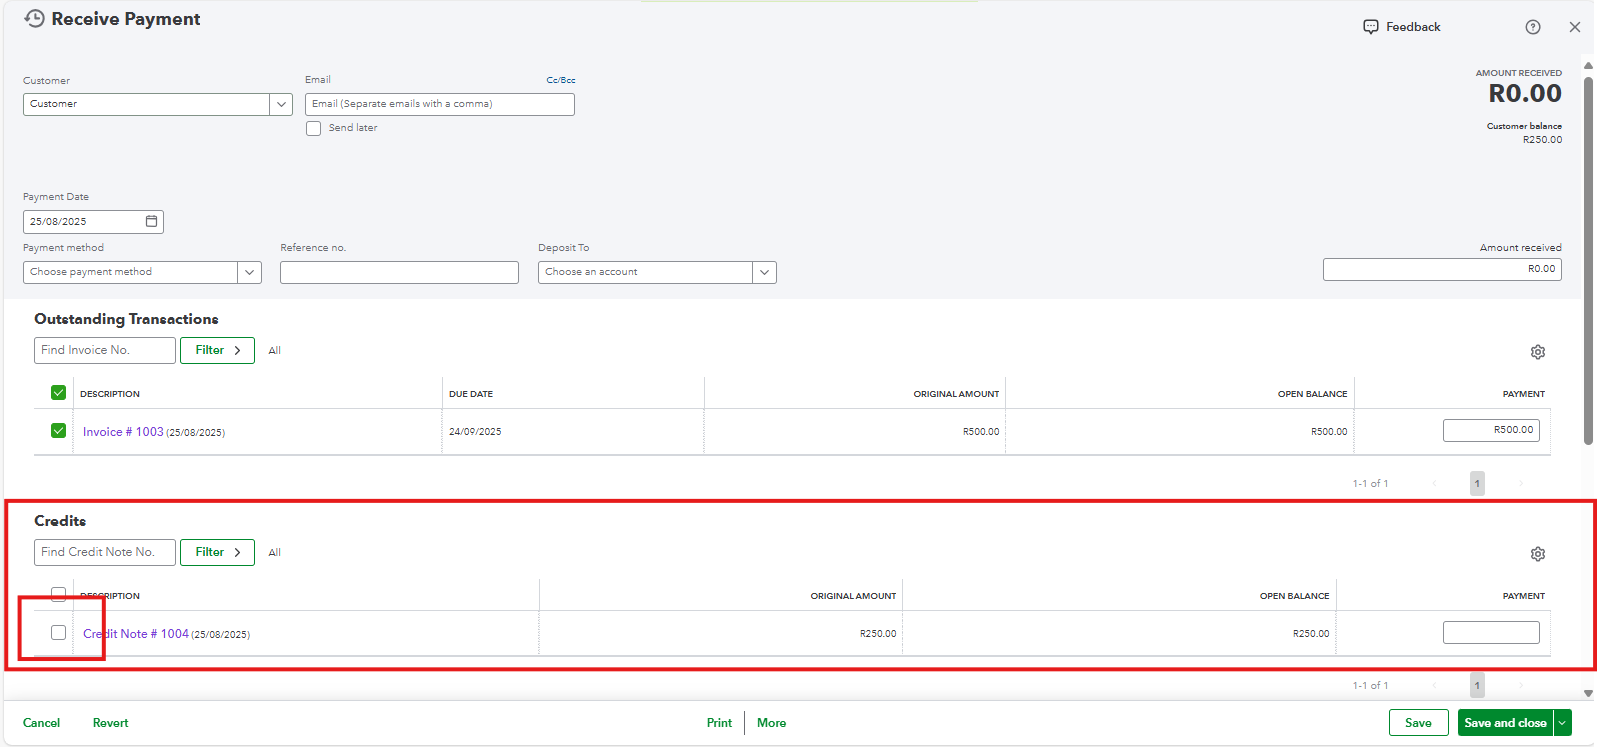The height and width of the screenshot is (747, 1597).
Task: Click the Reference no. field
Action: 399,272
